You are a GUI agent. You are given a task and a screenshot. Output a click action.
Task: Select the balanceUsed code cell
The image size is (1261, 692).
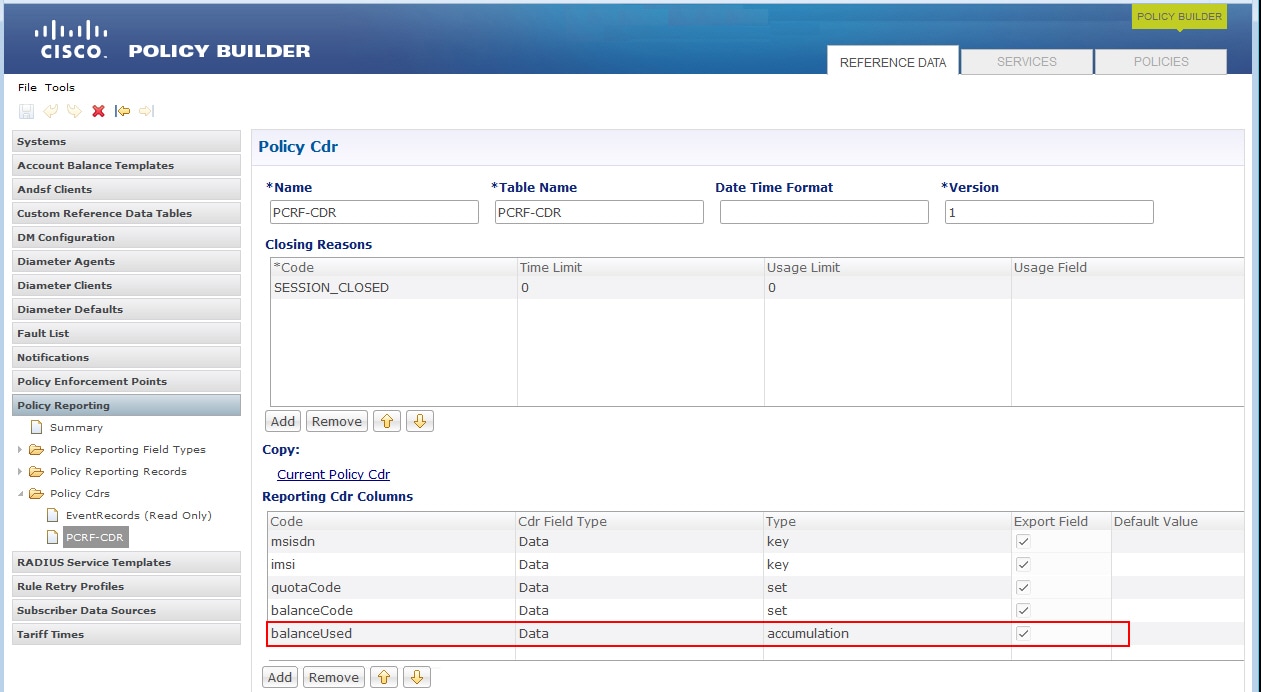[391, 633]
